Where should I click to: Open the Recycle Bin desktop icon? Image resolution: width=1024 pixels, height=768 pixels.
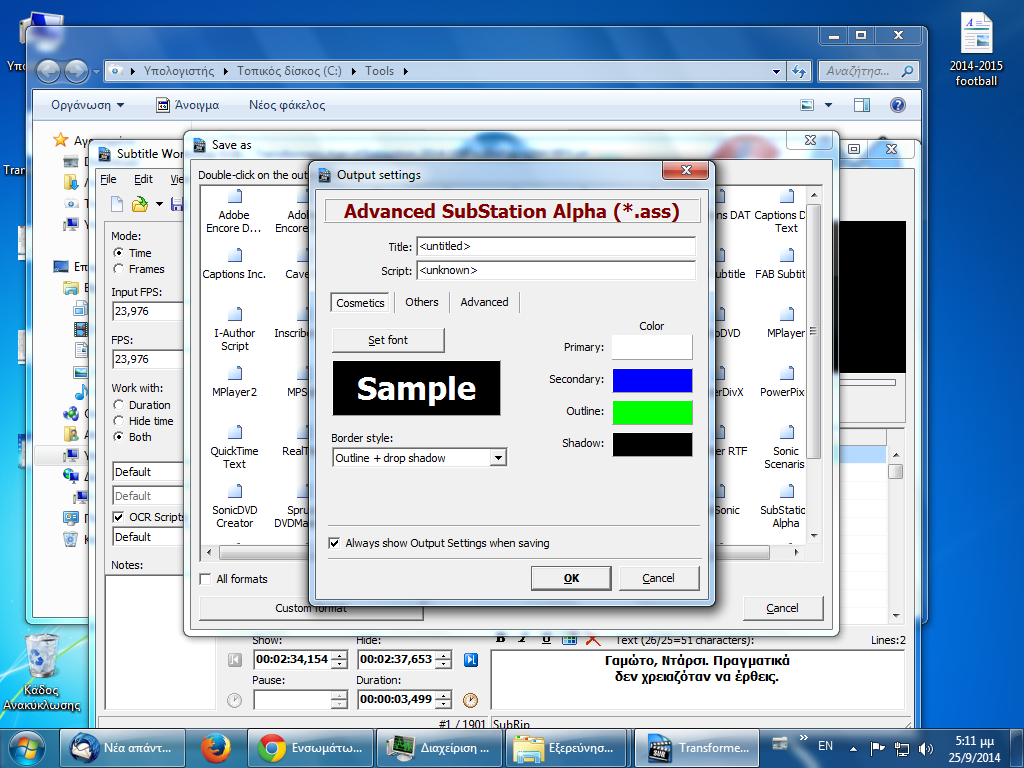coord(41,672)
